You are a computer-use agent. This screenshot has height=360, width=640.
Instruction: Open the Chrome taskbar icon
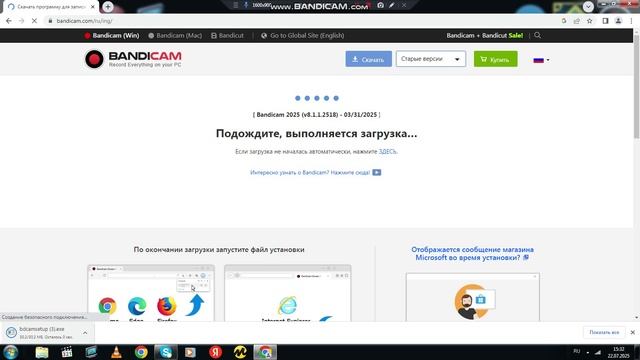141,352
